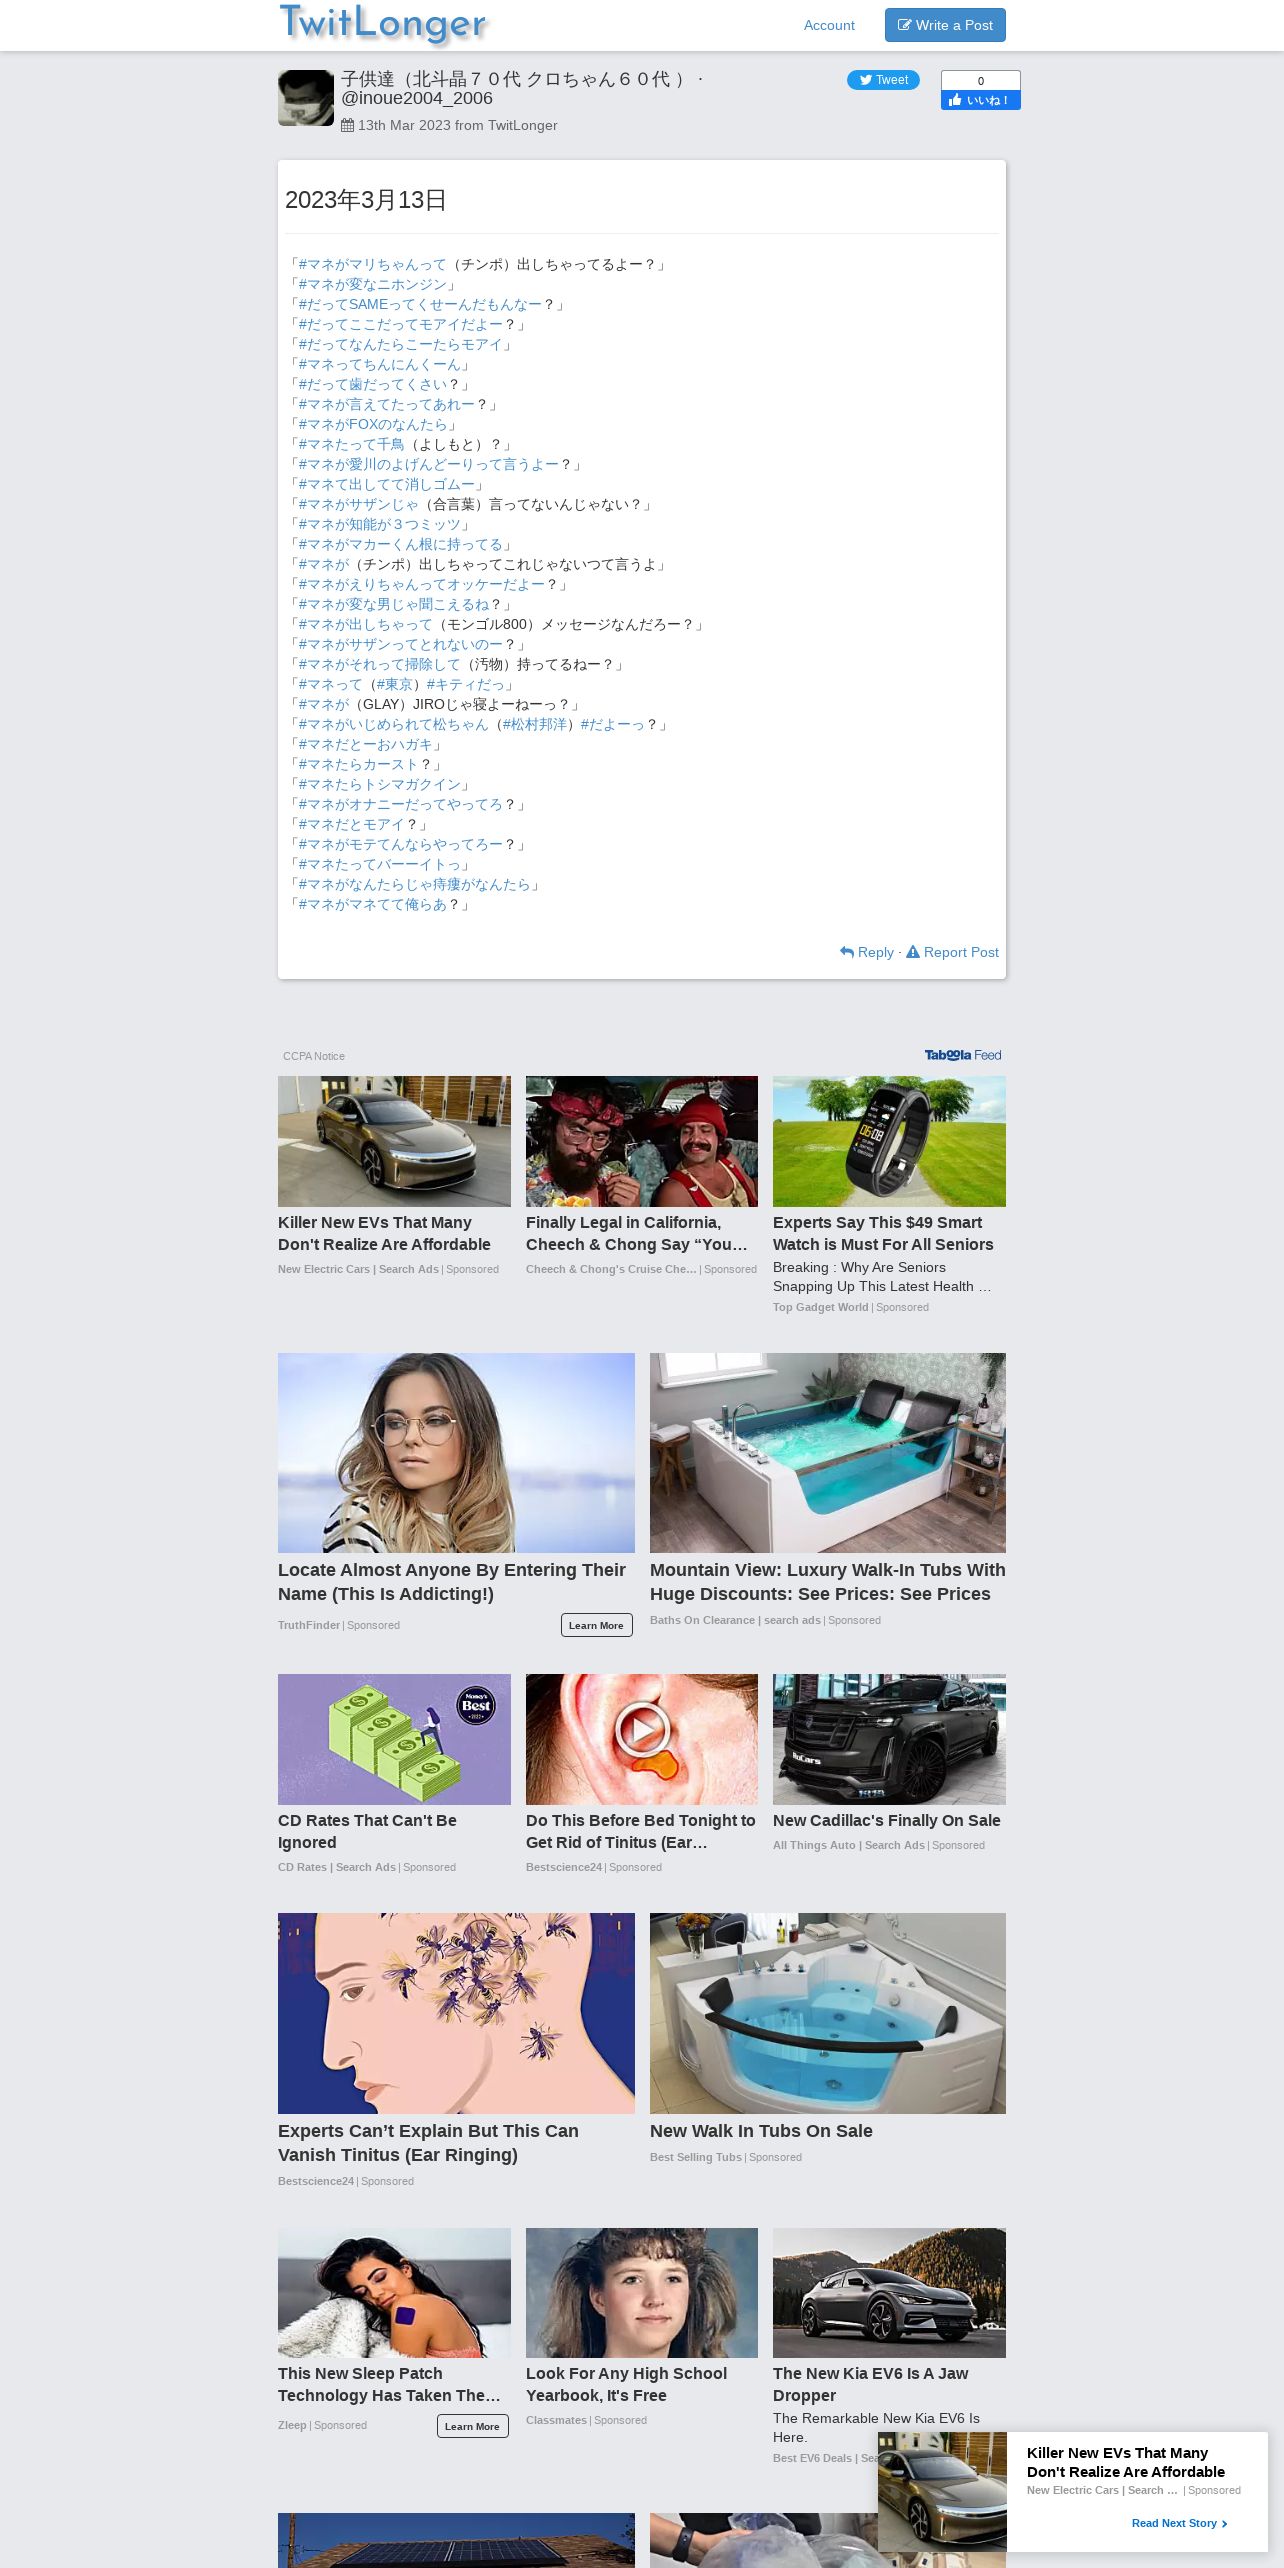The image size is (1284, 2568).
Task: Click Learn More for TruthFinder ad
Action: [596, 1625]
